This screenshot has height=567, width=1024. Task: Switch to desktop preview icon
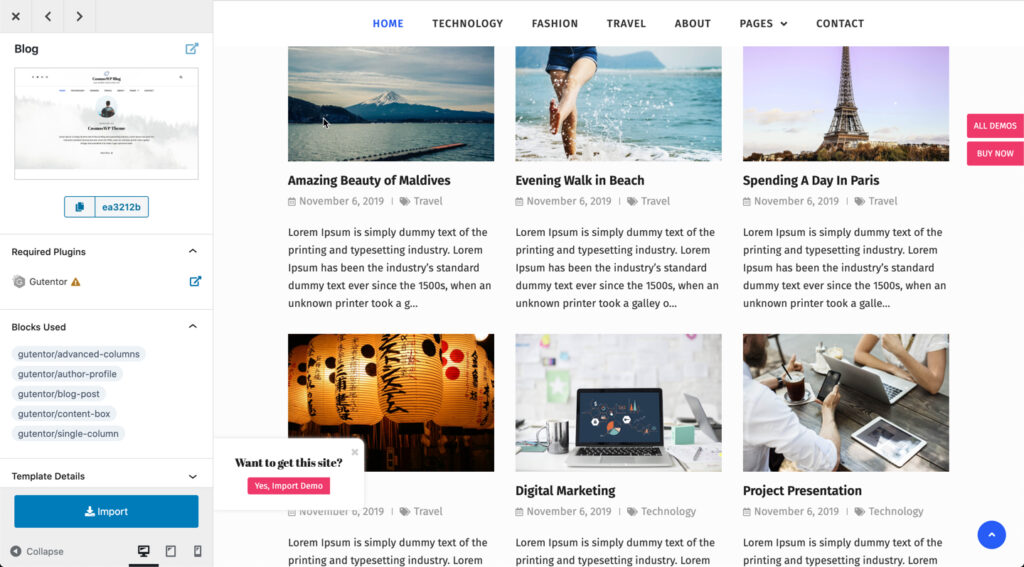click(x=144, y=551)
